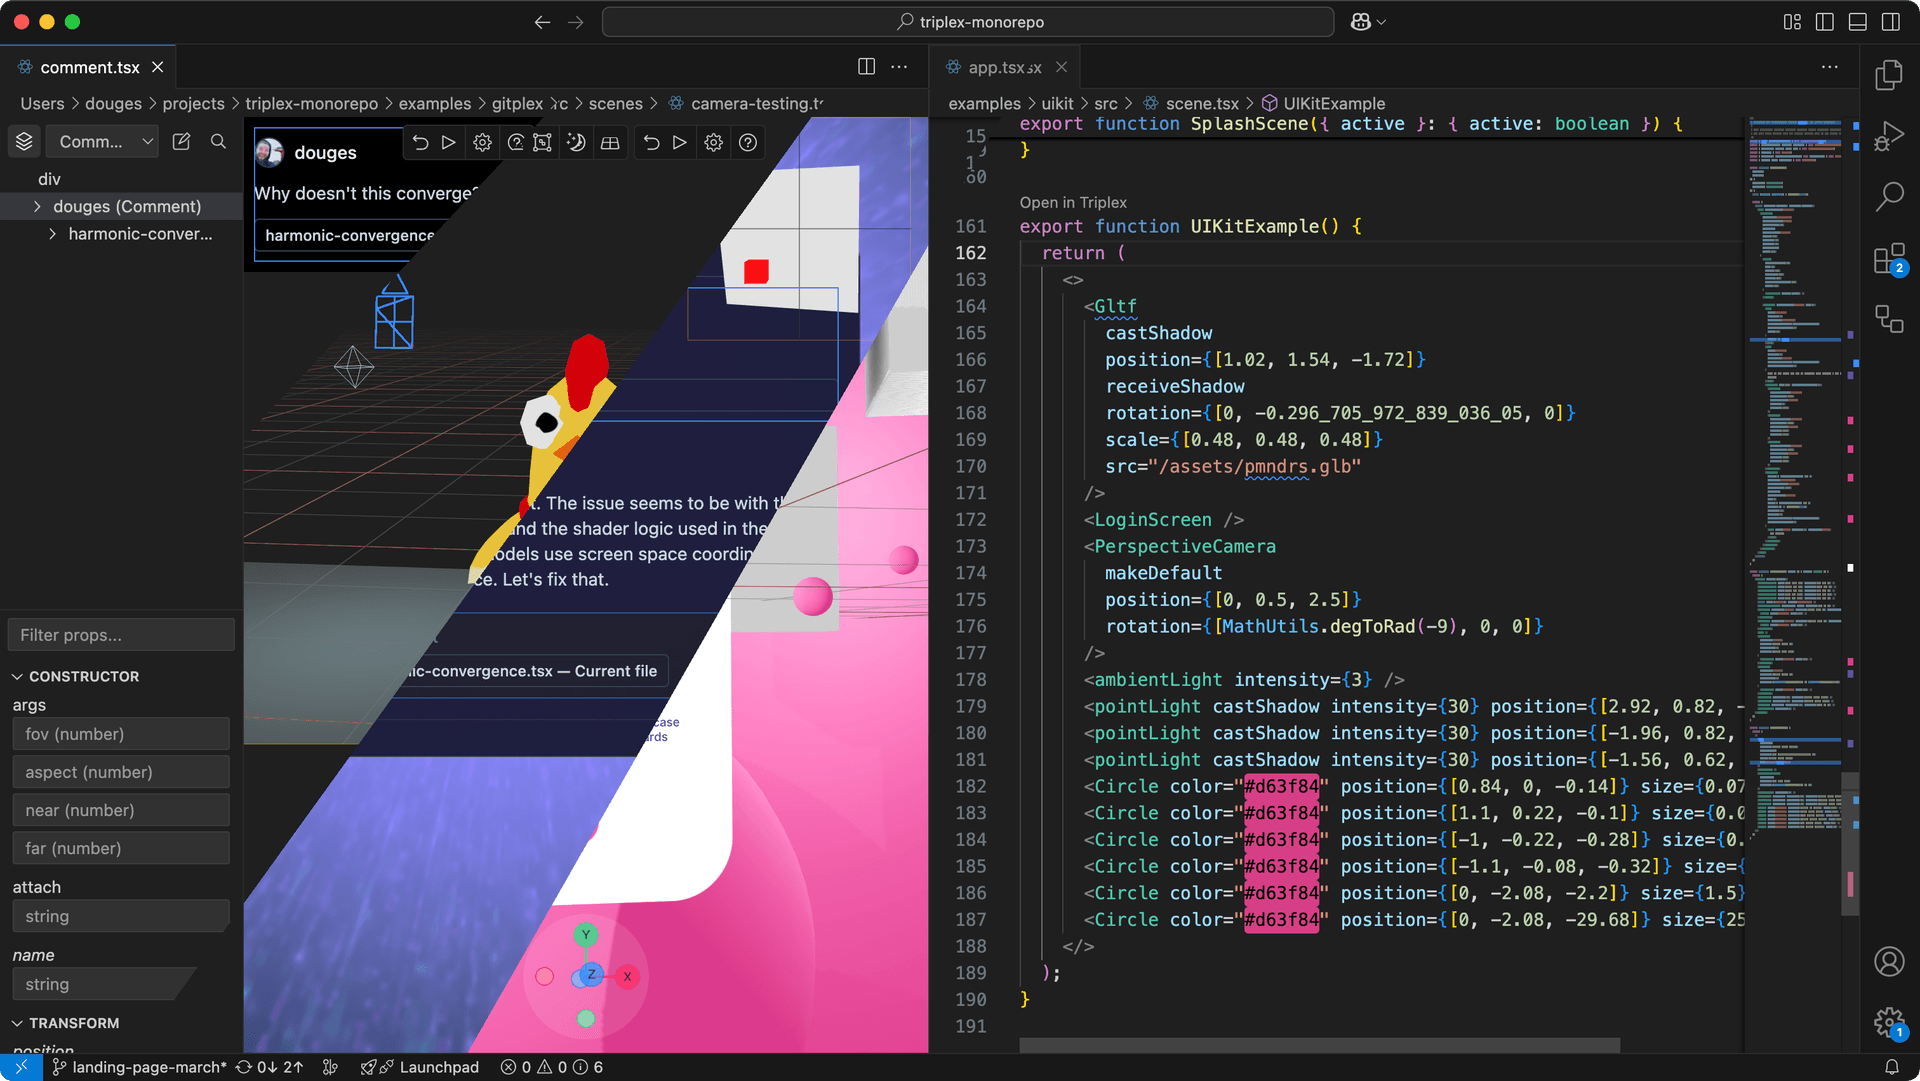Screen dimensions: 1920x1081
Task: Switch to the app.tsx tab
Action: (1003, 67)
